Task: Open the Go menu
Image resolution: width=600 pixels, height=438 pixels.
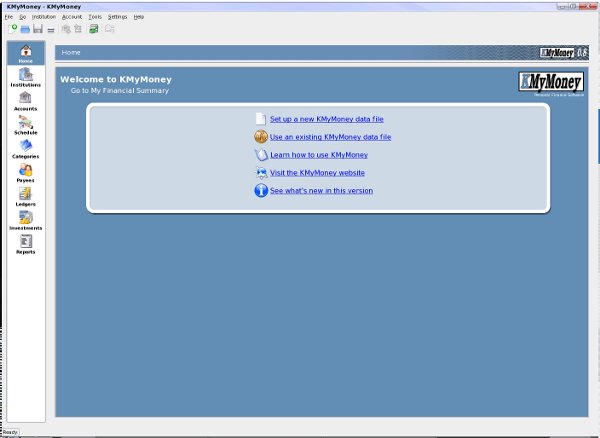Action: point(23,17)
